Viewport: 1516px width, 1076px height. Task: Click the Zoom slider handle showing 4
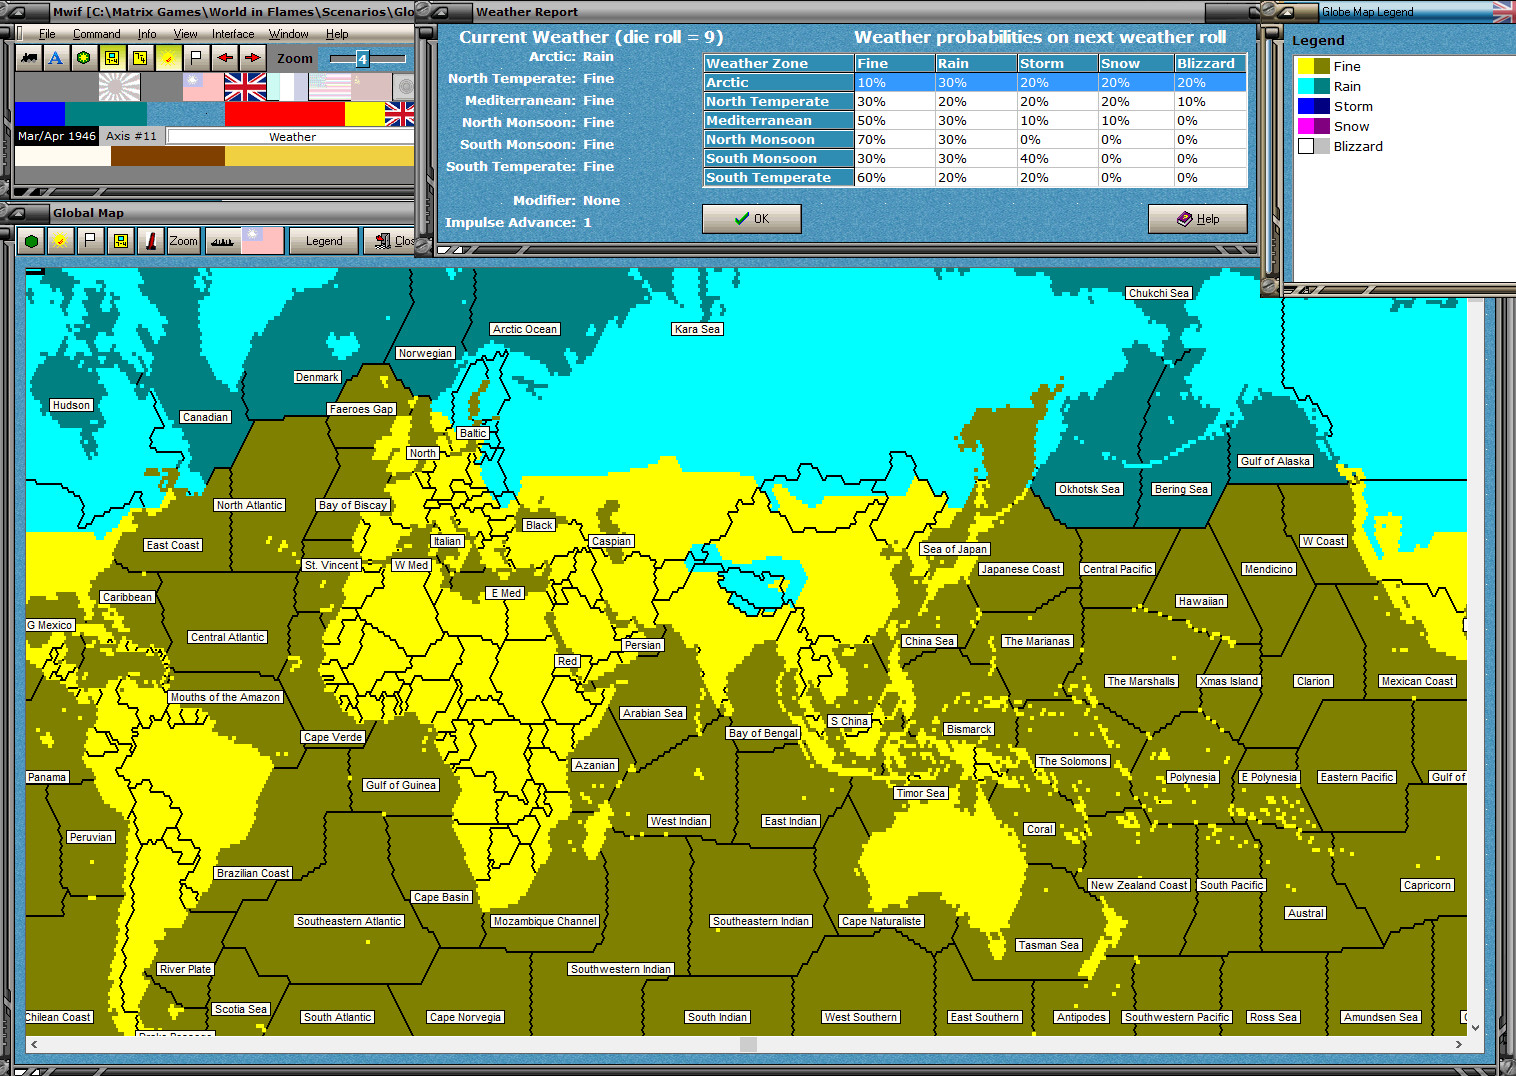(x=363, y=59)
